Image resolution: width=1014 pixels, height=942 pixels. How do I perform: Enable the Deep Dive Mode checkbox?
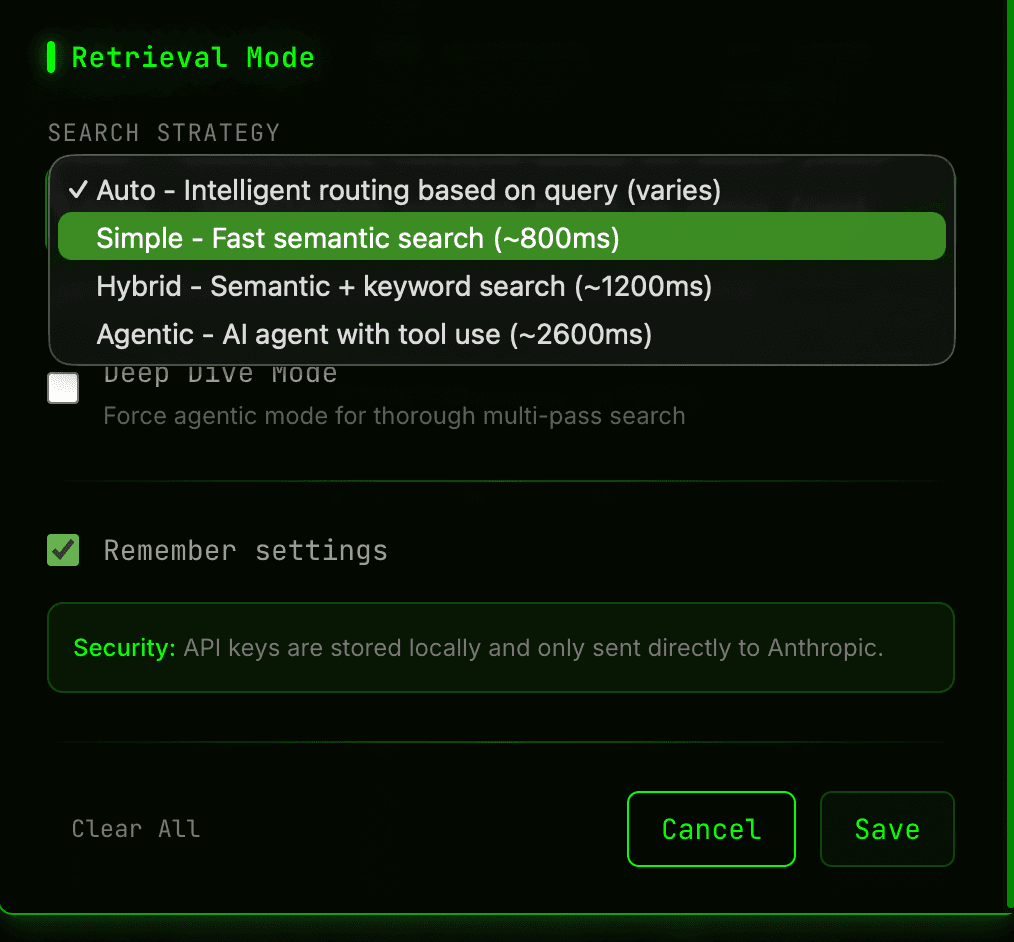point(63,388)
